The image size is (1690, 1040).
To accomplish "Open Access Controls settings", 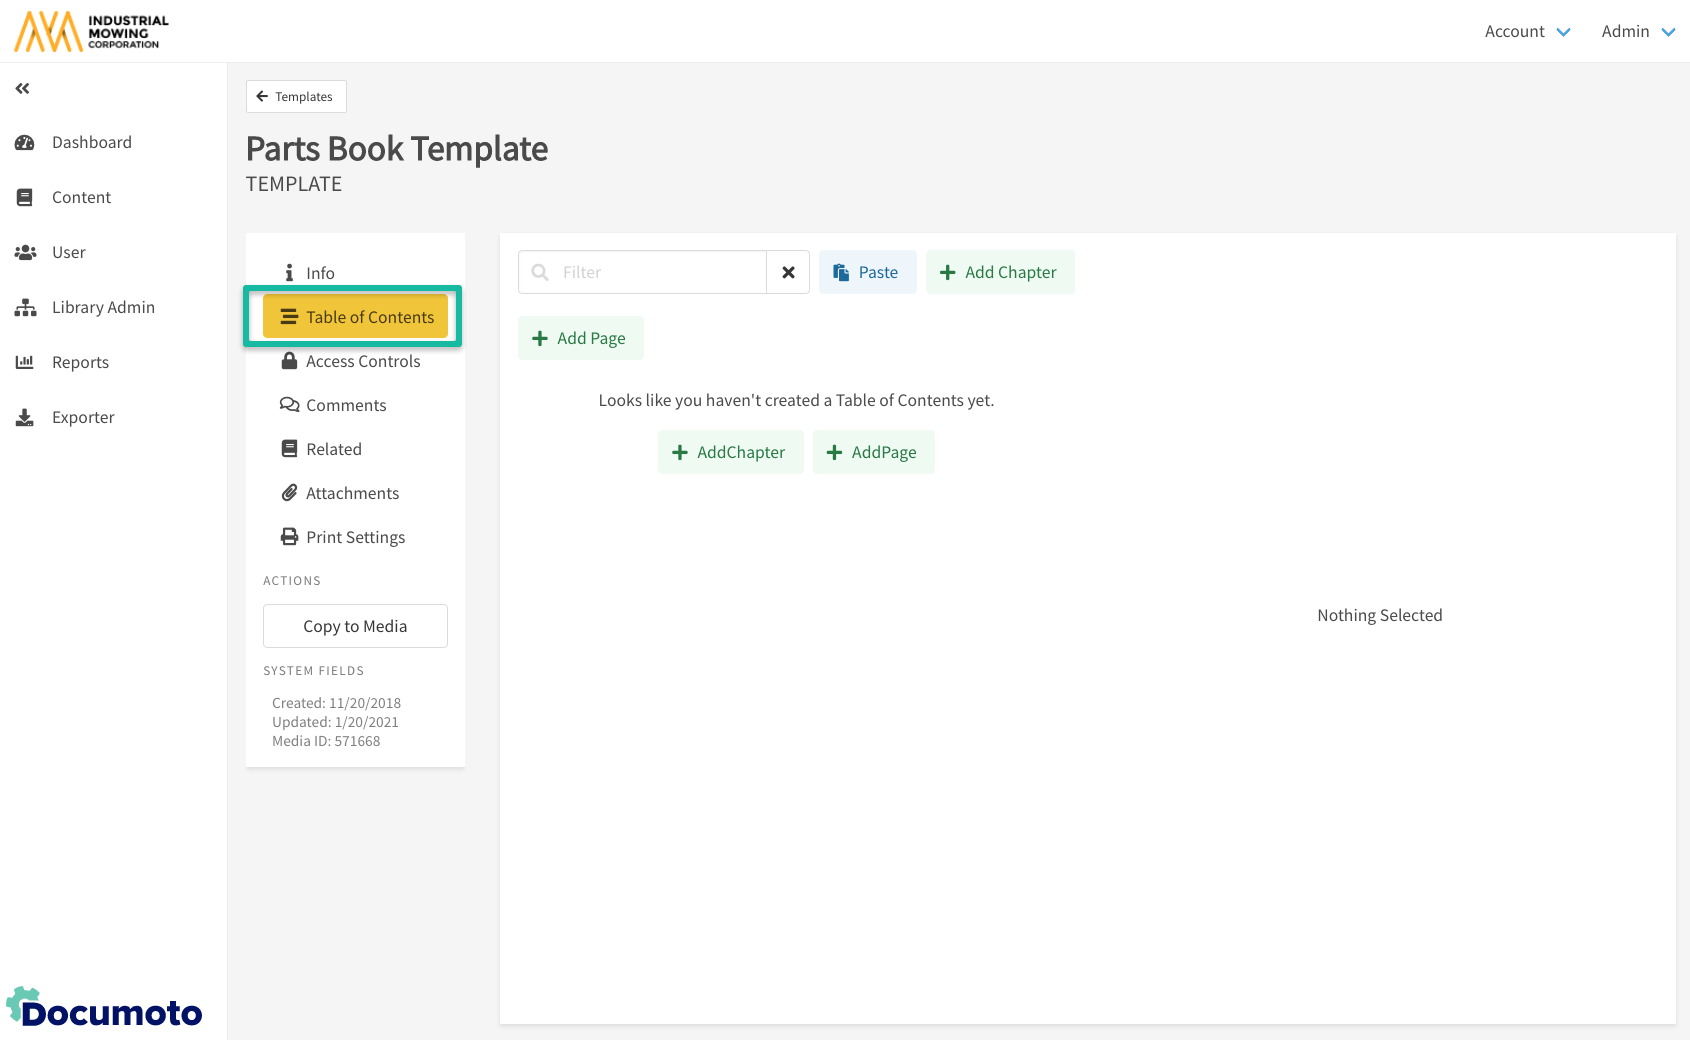I will (362, 361).
